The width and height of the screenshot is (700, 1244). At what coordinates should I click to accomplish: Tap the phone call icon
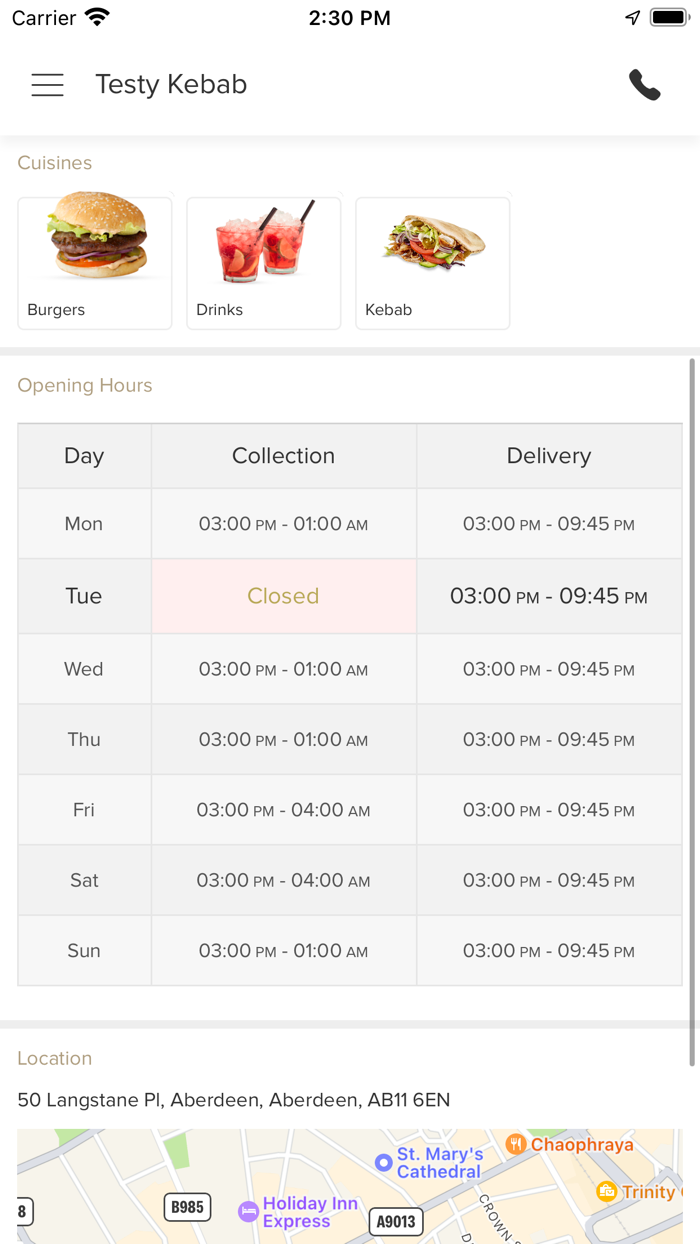point(645,85)
